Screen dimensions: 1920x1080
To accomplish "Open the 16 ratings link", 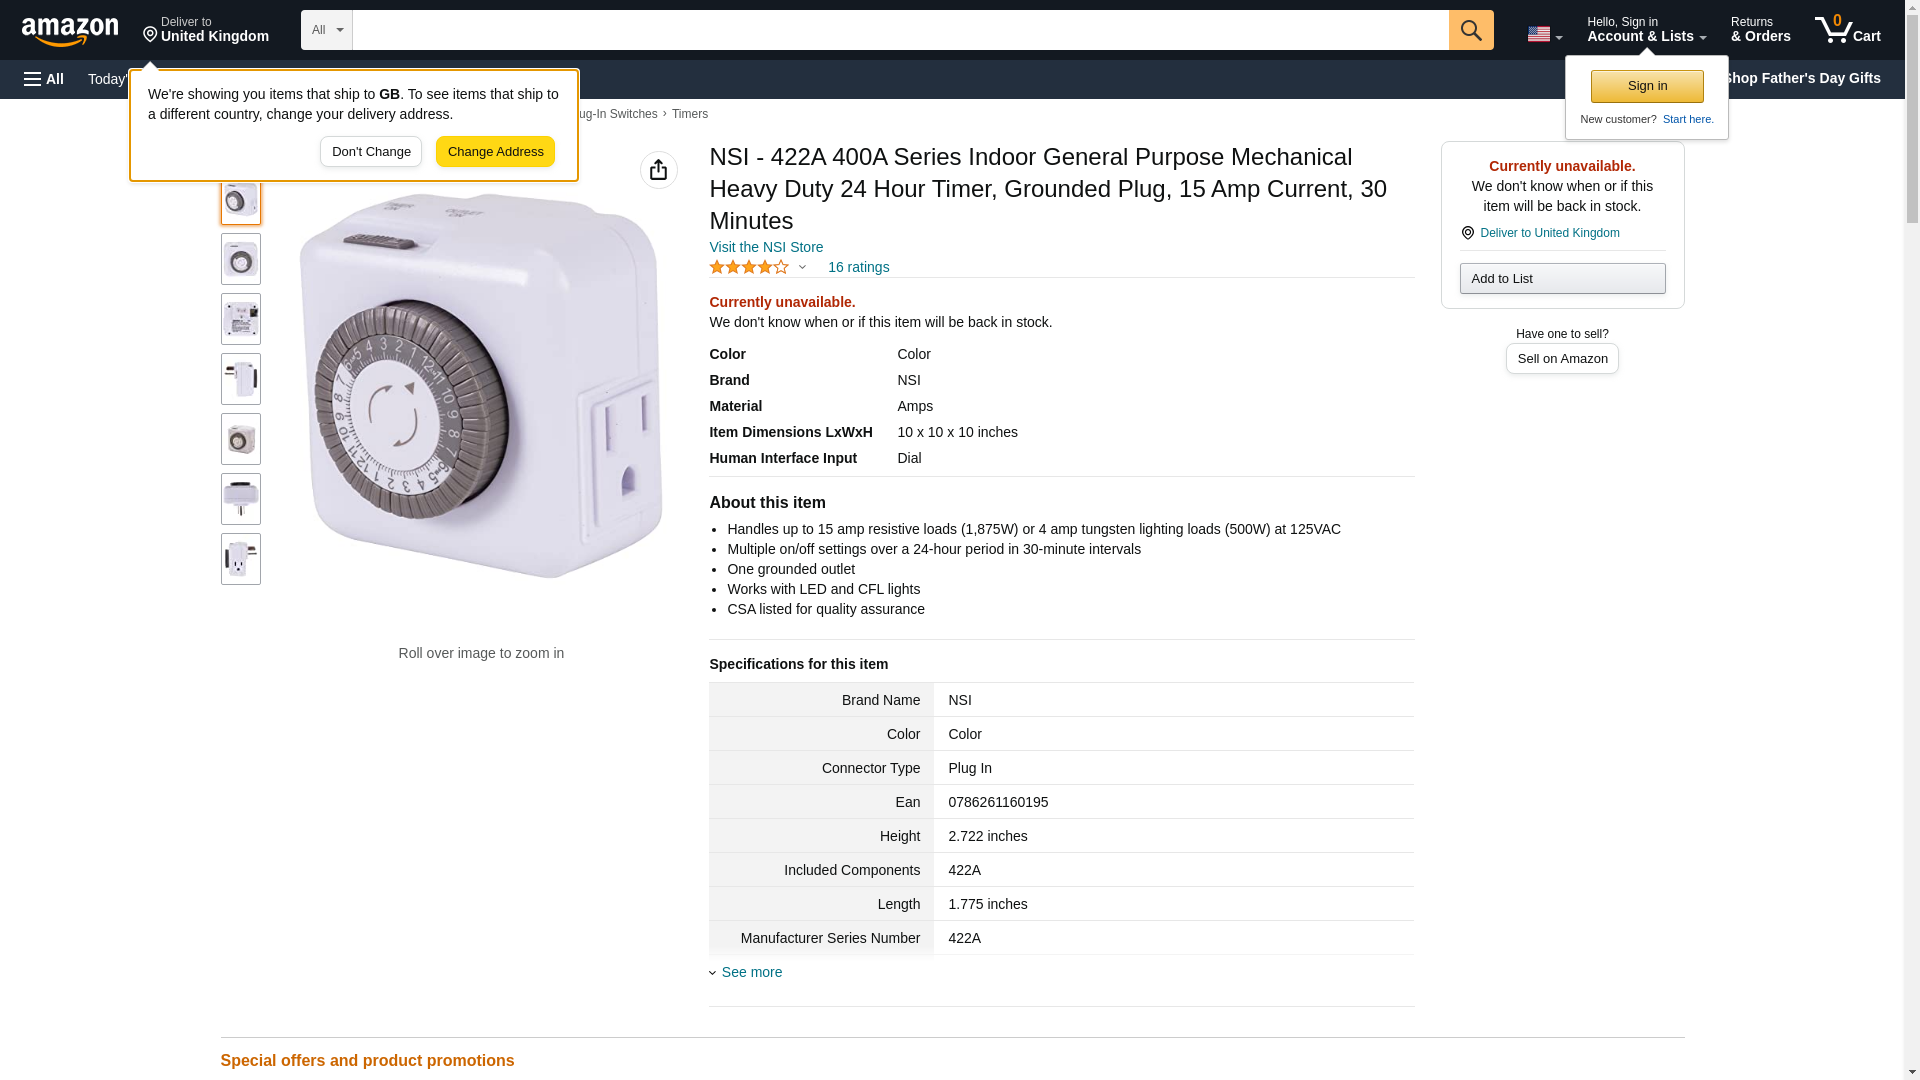I will pos(858,267).
